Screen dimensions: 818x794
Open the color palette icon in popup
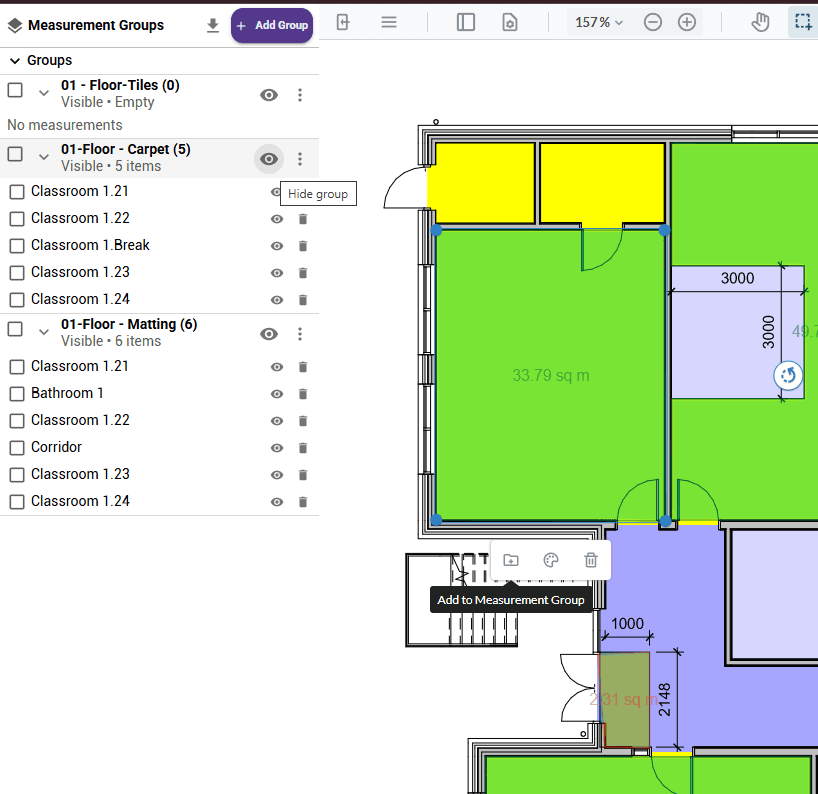coord(551,560)
